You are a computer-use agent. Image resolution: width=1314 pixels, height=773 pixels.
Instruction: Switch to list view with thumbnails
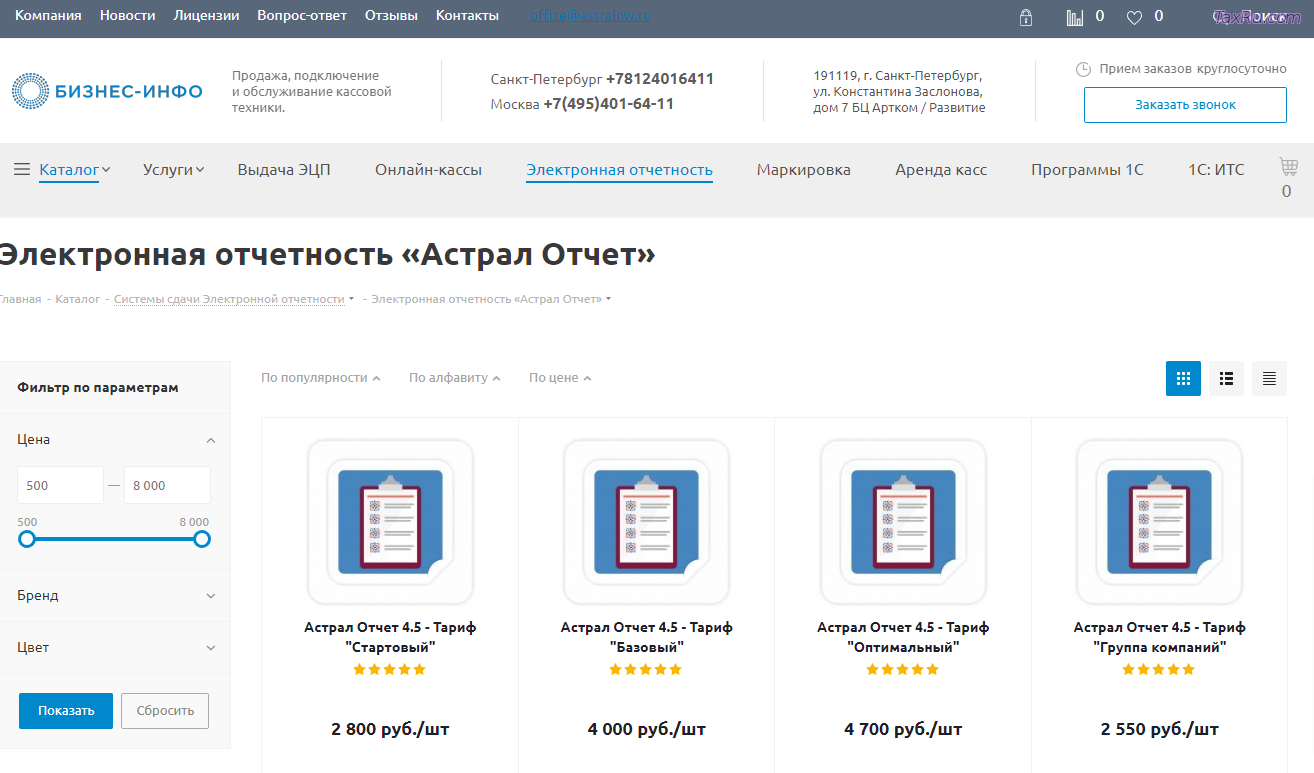click(1226, 379)
